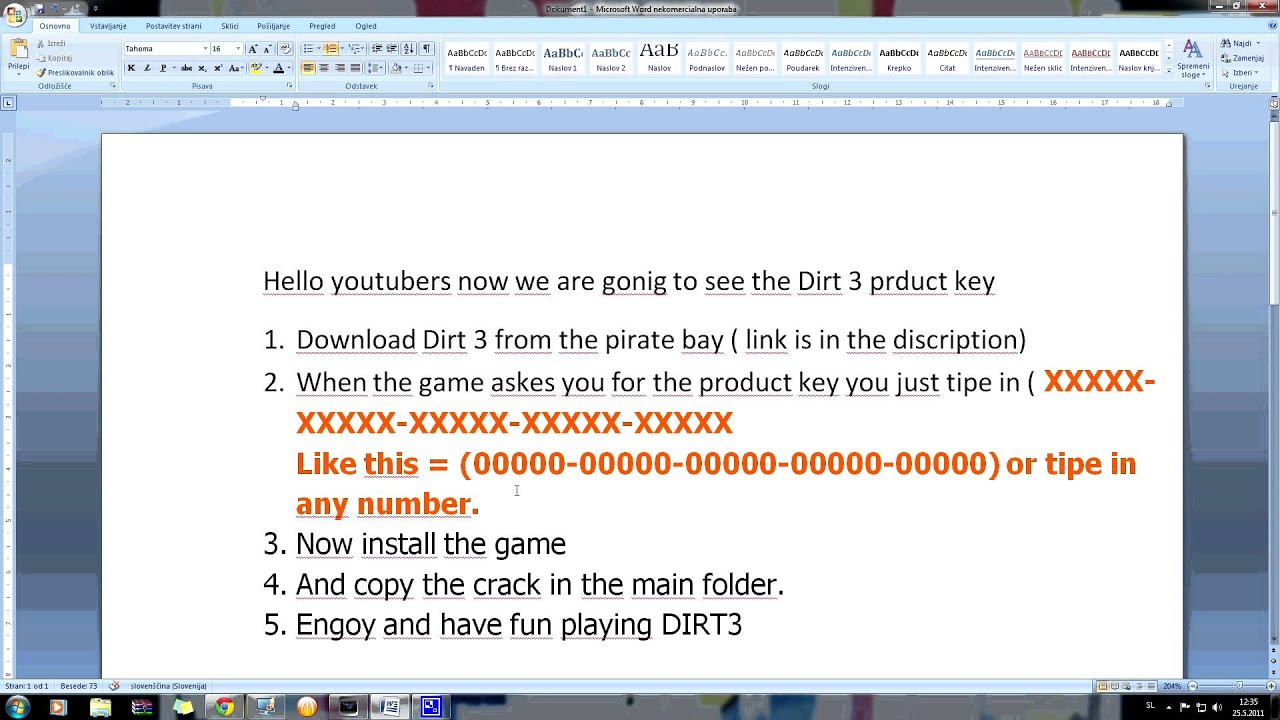This screenshot has width=1280, height=720.
Task: Open Spremeni sloge styles menu
Action: (x=1193, y=59)
